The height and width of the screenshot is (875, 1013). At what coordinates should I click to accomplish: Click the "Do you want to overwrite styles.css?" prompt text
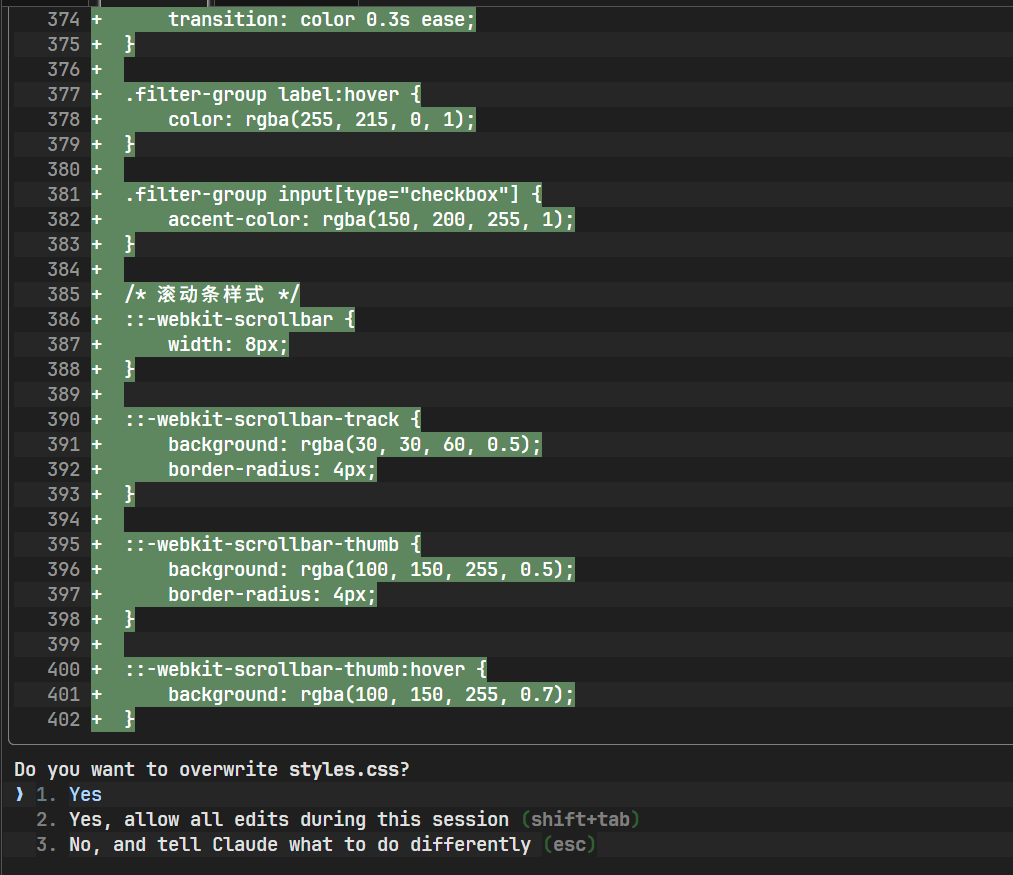coord(212,769)
